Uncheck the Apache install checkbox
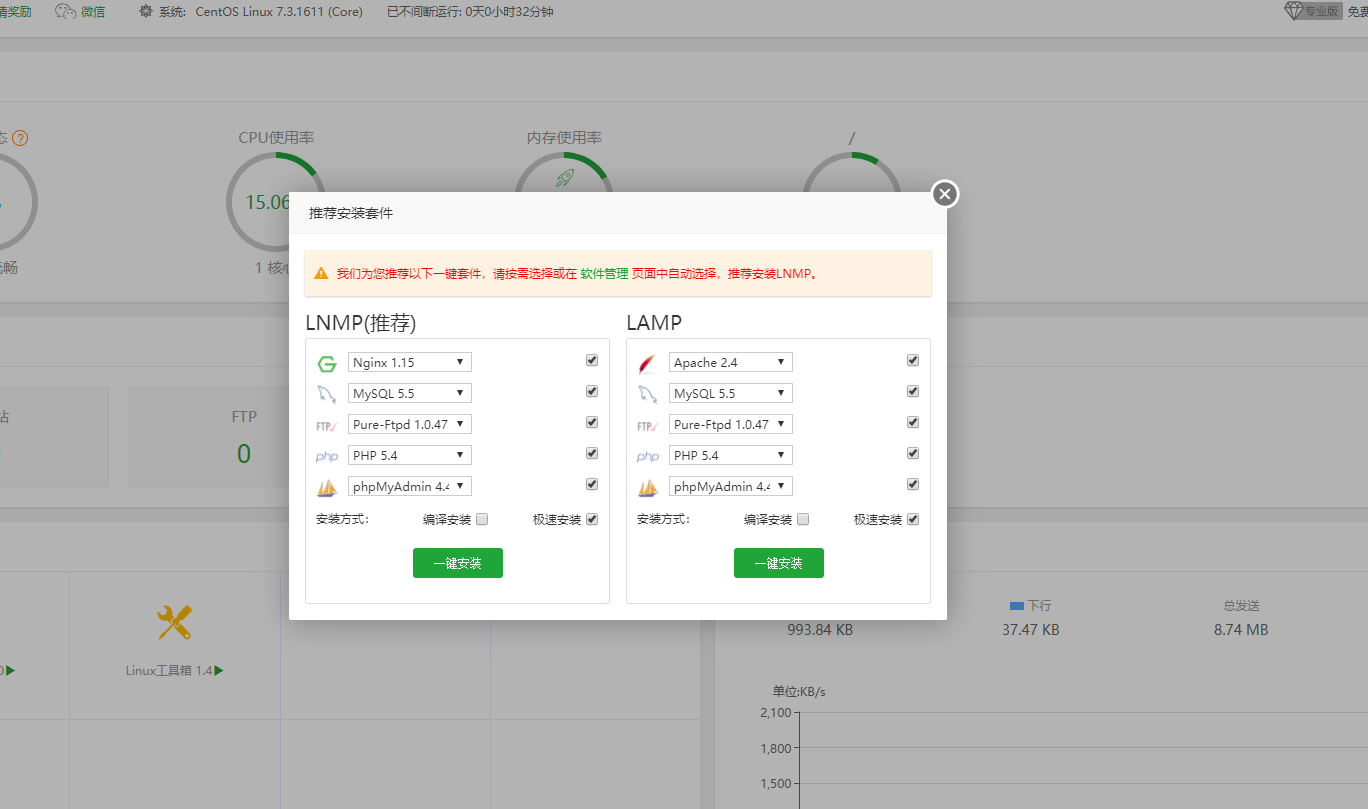This screenshot has height=809, width=1368. coord(913,360)
